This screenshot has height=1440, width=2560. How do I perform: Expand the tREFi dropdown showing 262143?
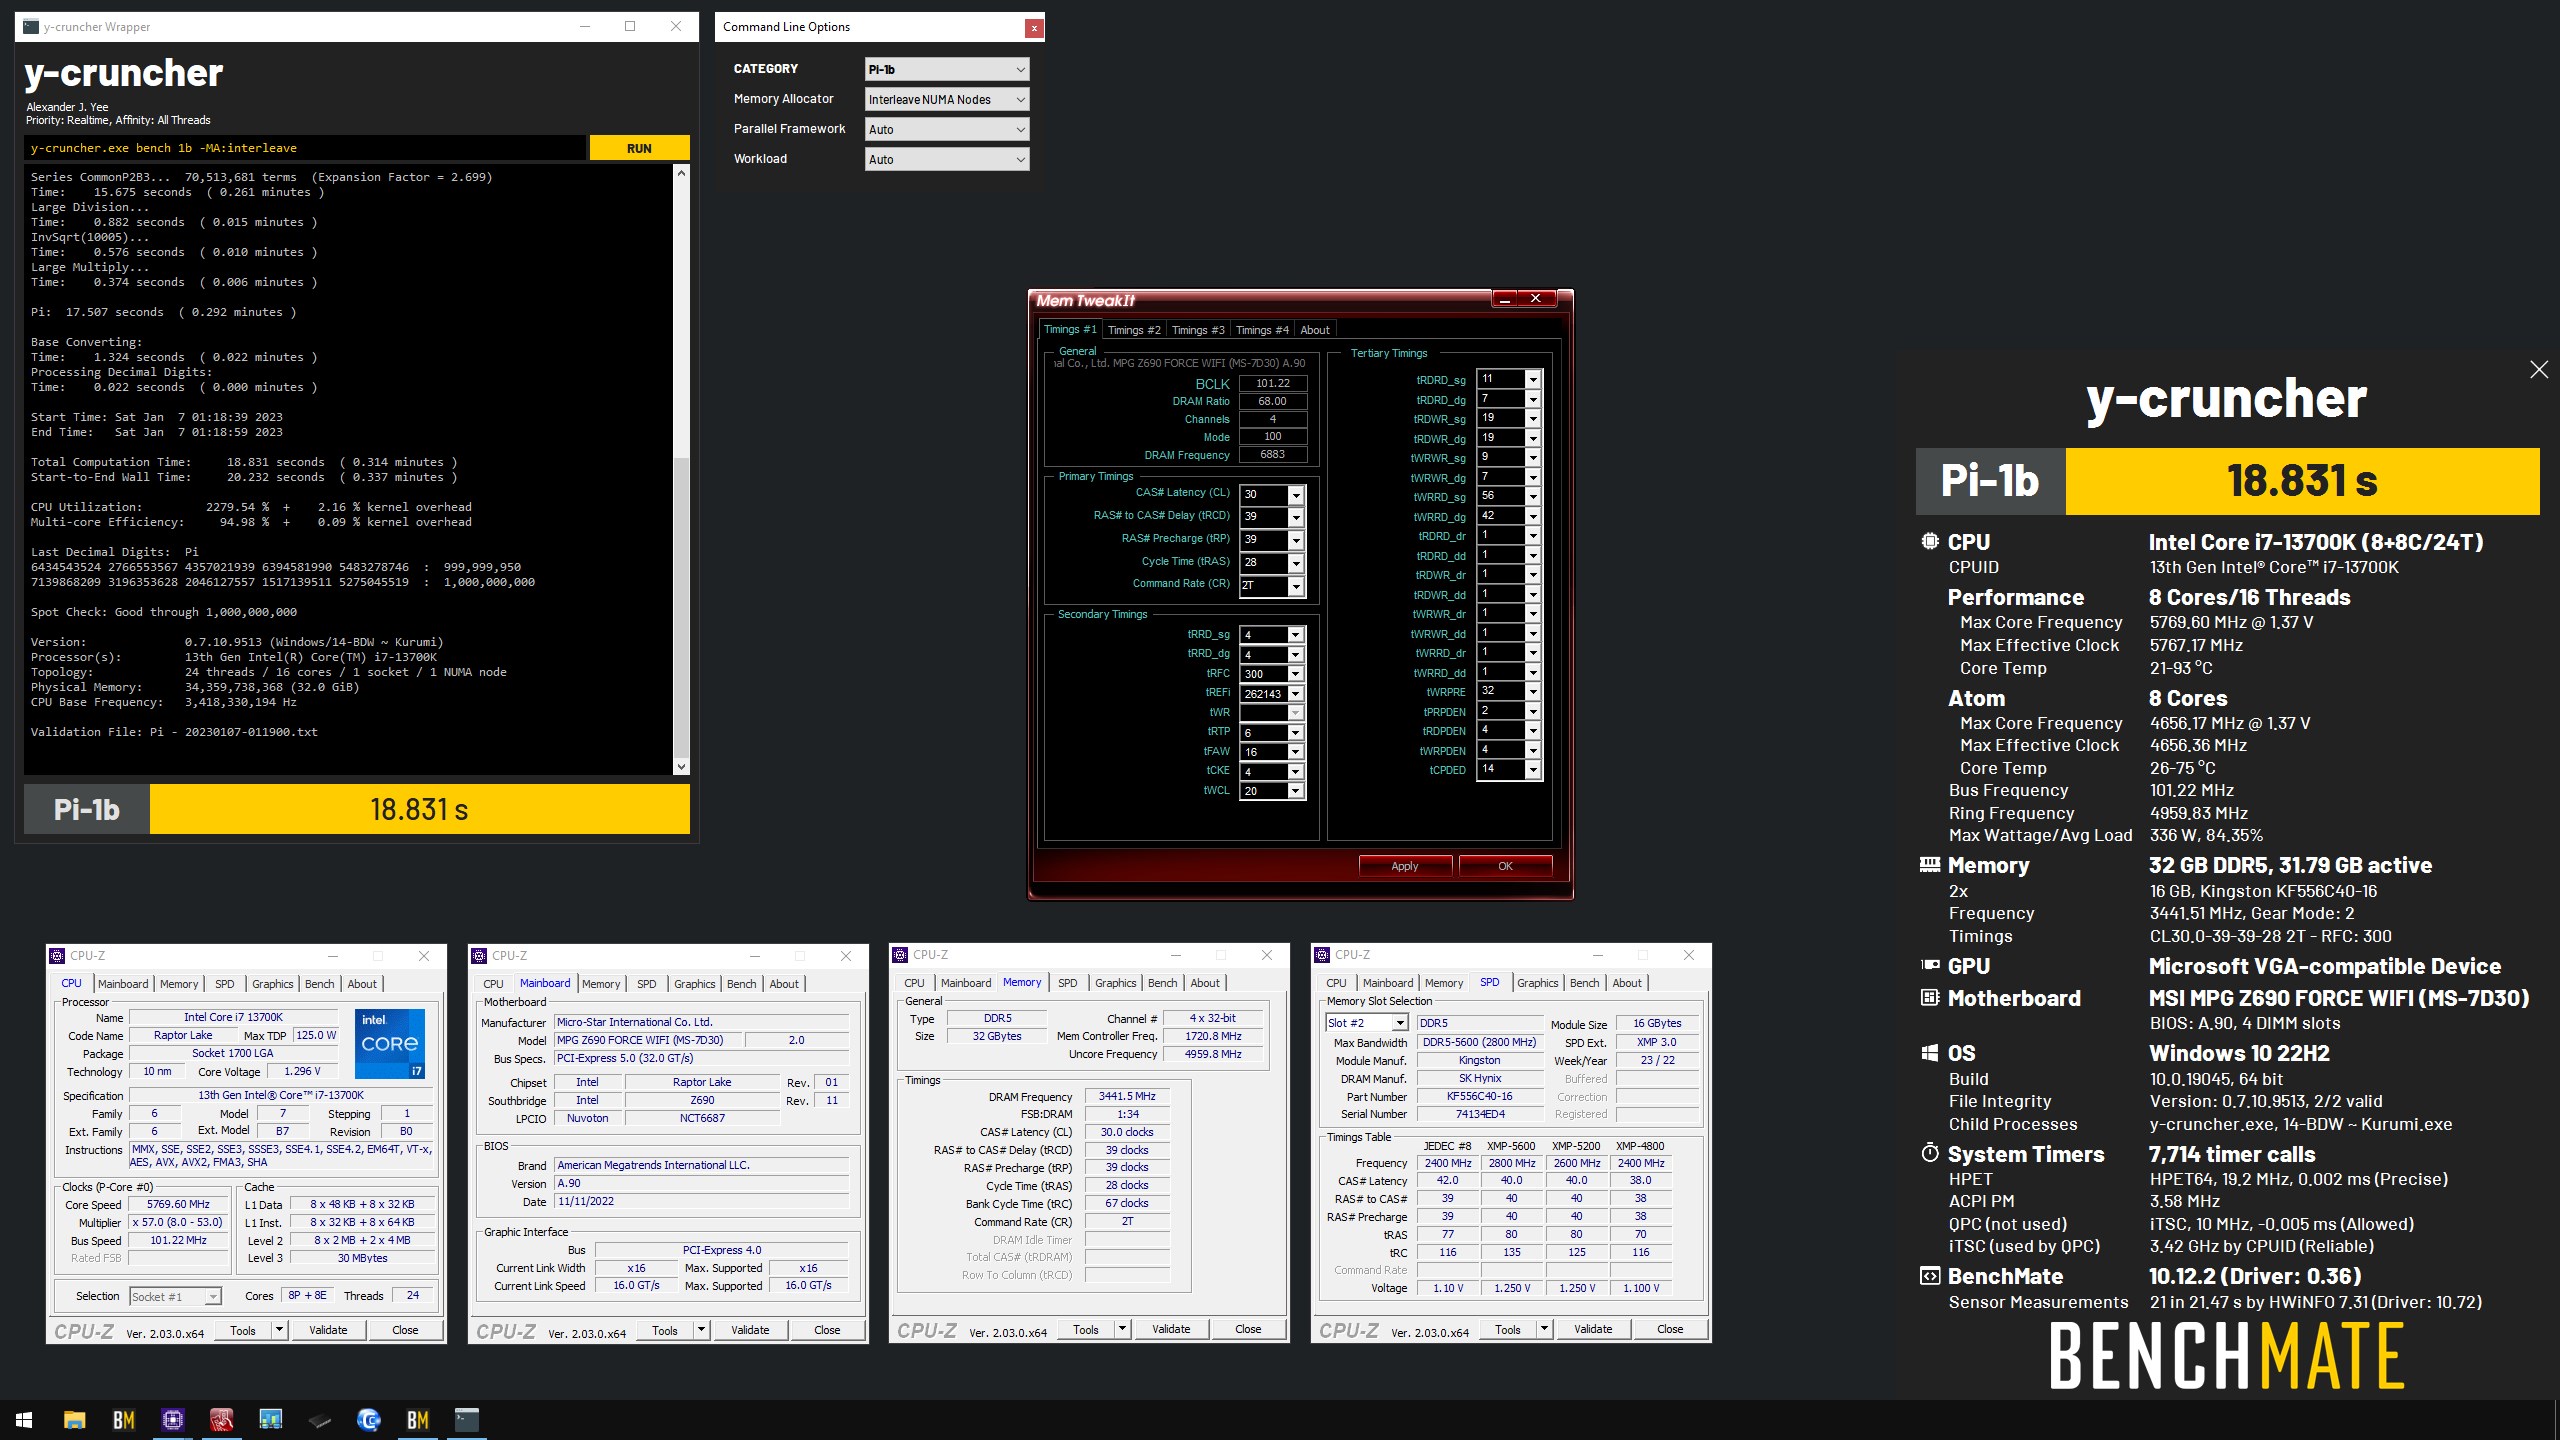pyautogui.click(x=1296, y=694)
